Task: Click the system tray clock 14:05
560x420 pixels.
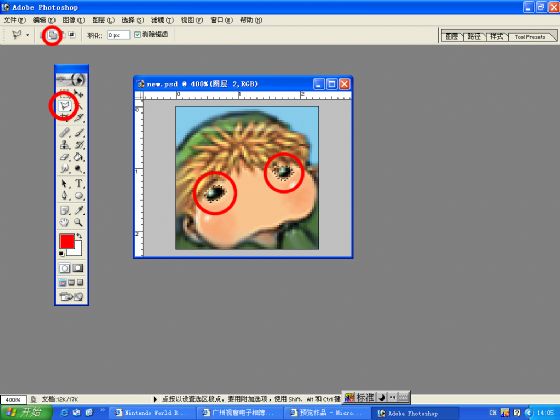Action: [546, 413]
